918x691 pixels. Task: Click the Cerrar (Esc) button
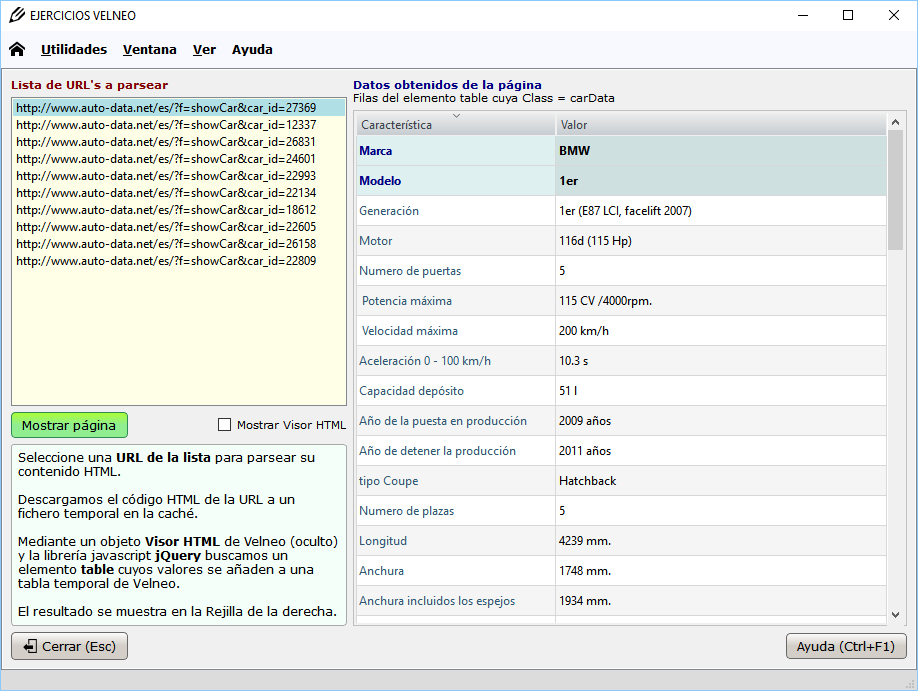[70, 646]
